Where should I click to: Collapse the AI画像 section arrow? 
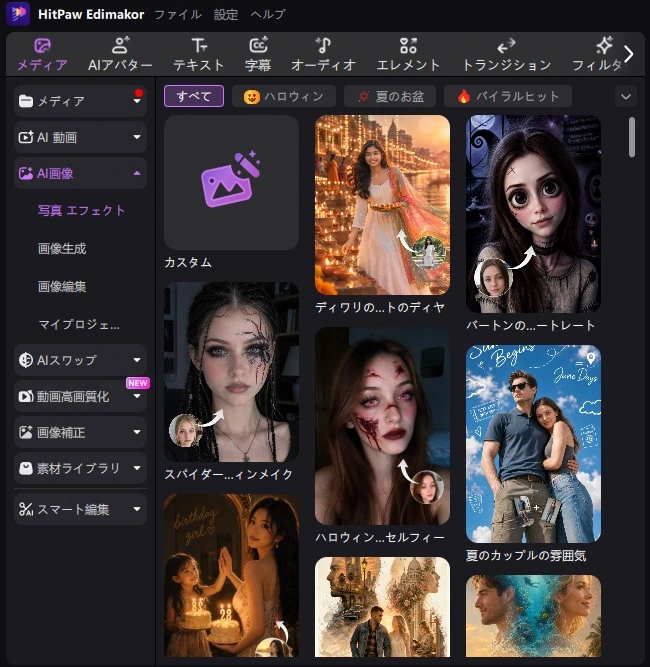coord(137,173)
